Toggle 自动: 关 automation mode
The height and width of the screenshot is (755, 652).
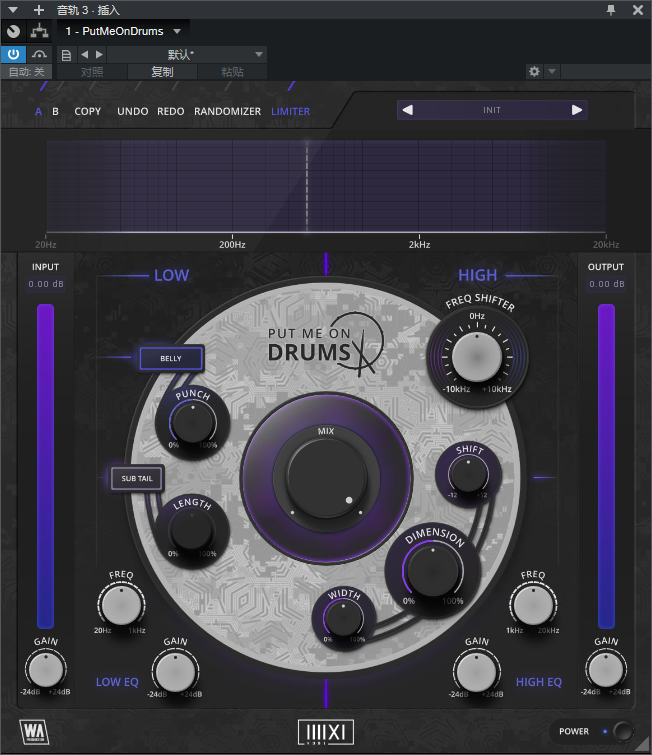tap(26, 72)
